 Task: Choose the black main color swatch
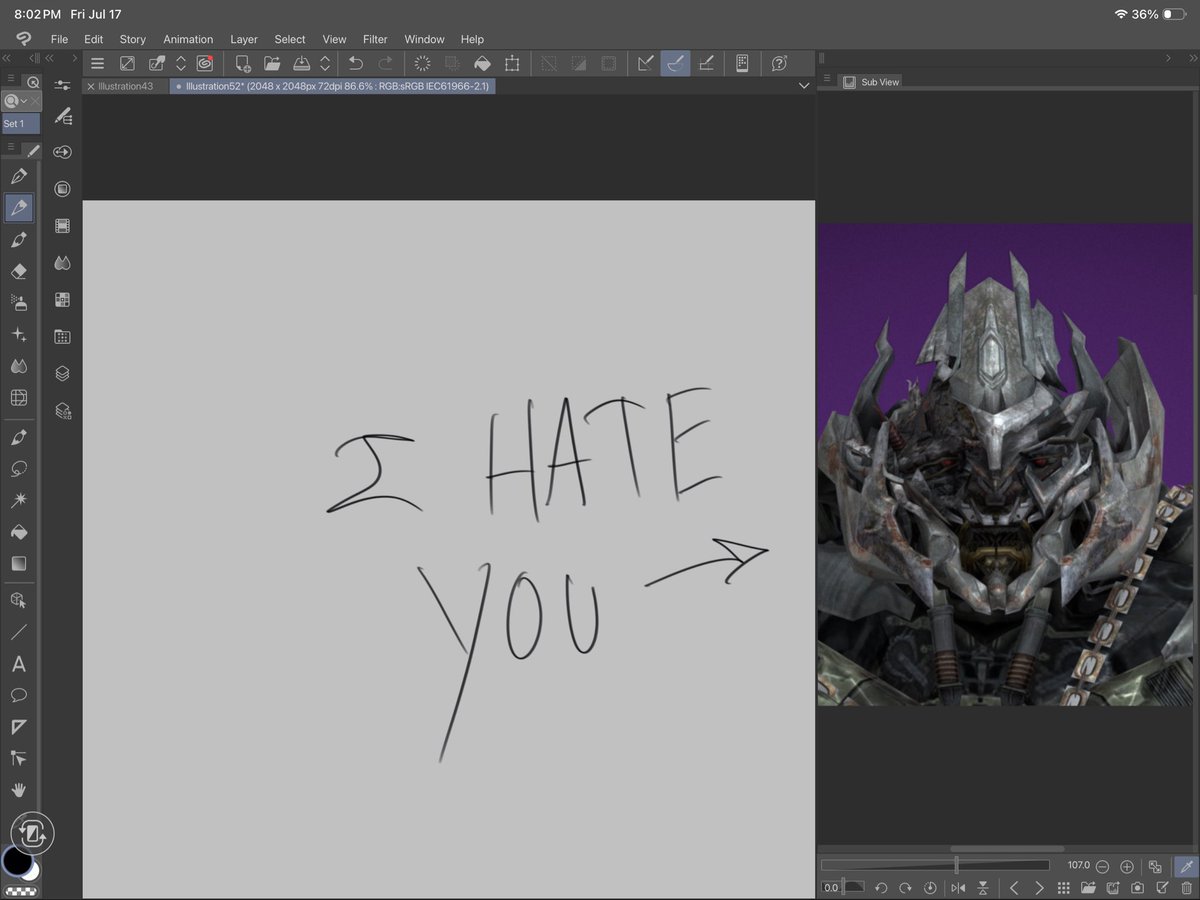point(16,860)
